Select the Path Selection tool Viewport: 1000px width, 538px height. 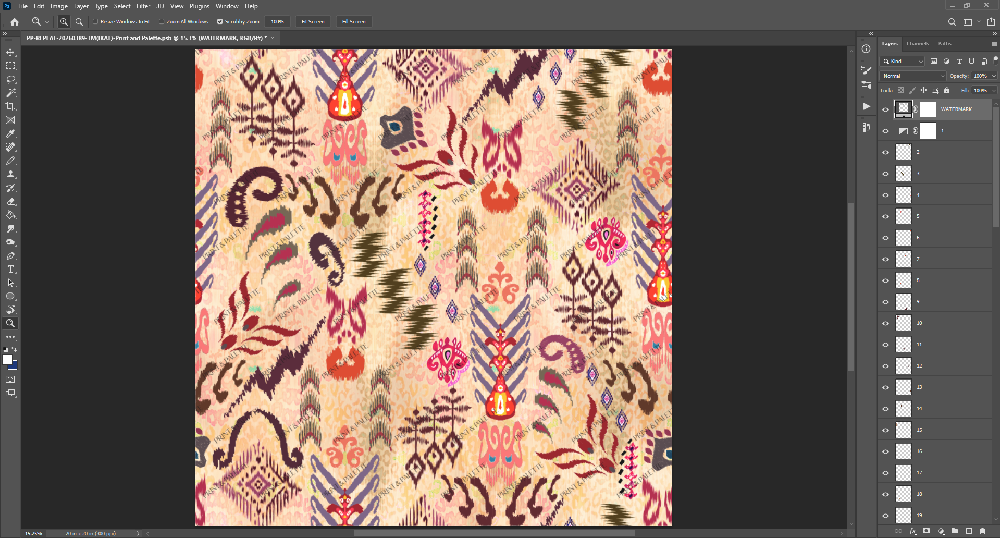pyautogui.click(x=11, y=282)
